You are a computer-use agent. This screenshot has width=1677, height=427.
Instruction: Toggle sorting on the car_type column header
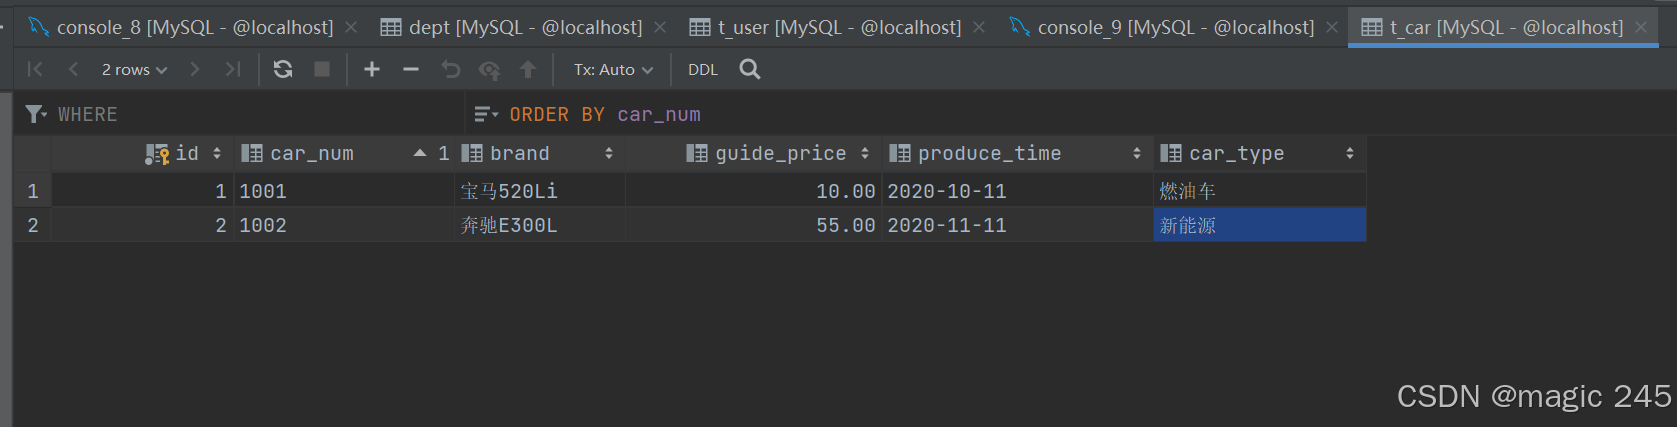click(x=1259, y=153)
